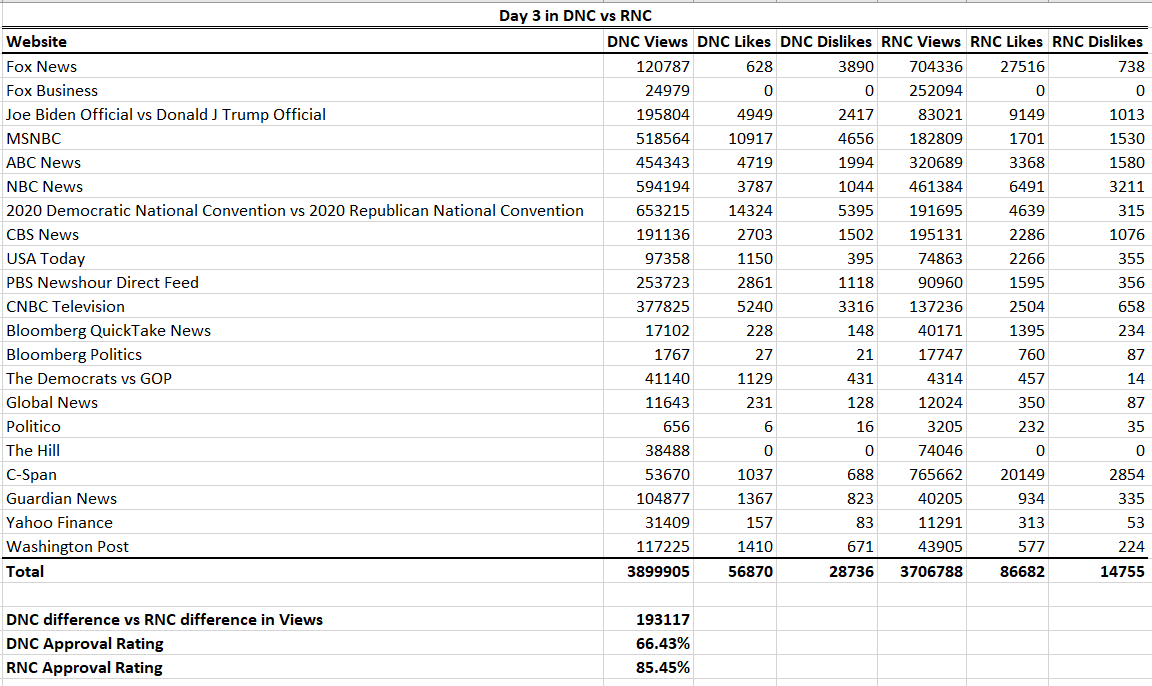Screen dimensions: 1152x686
Task: Click the 'Bloomberg Politics' cell
Action: (x=303, y=354)
